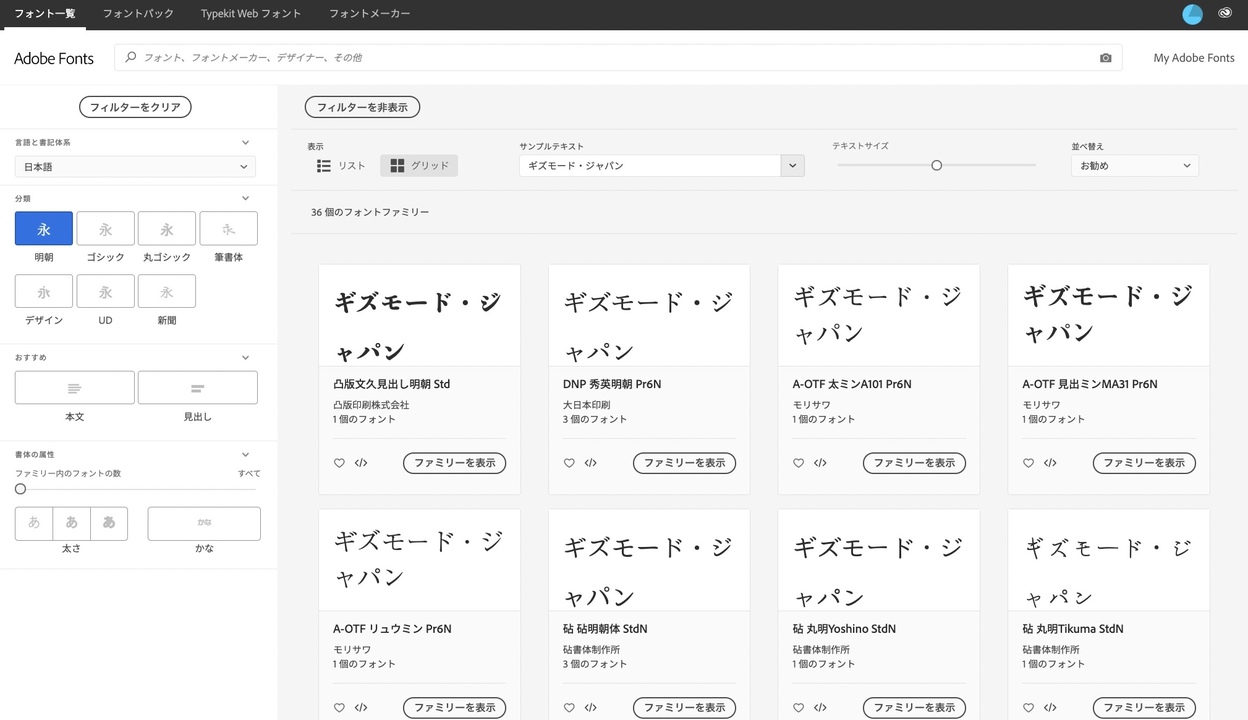
Task: Click the font count slider handle
Action: pos(20,489)
